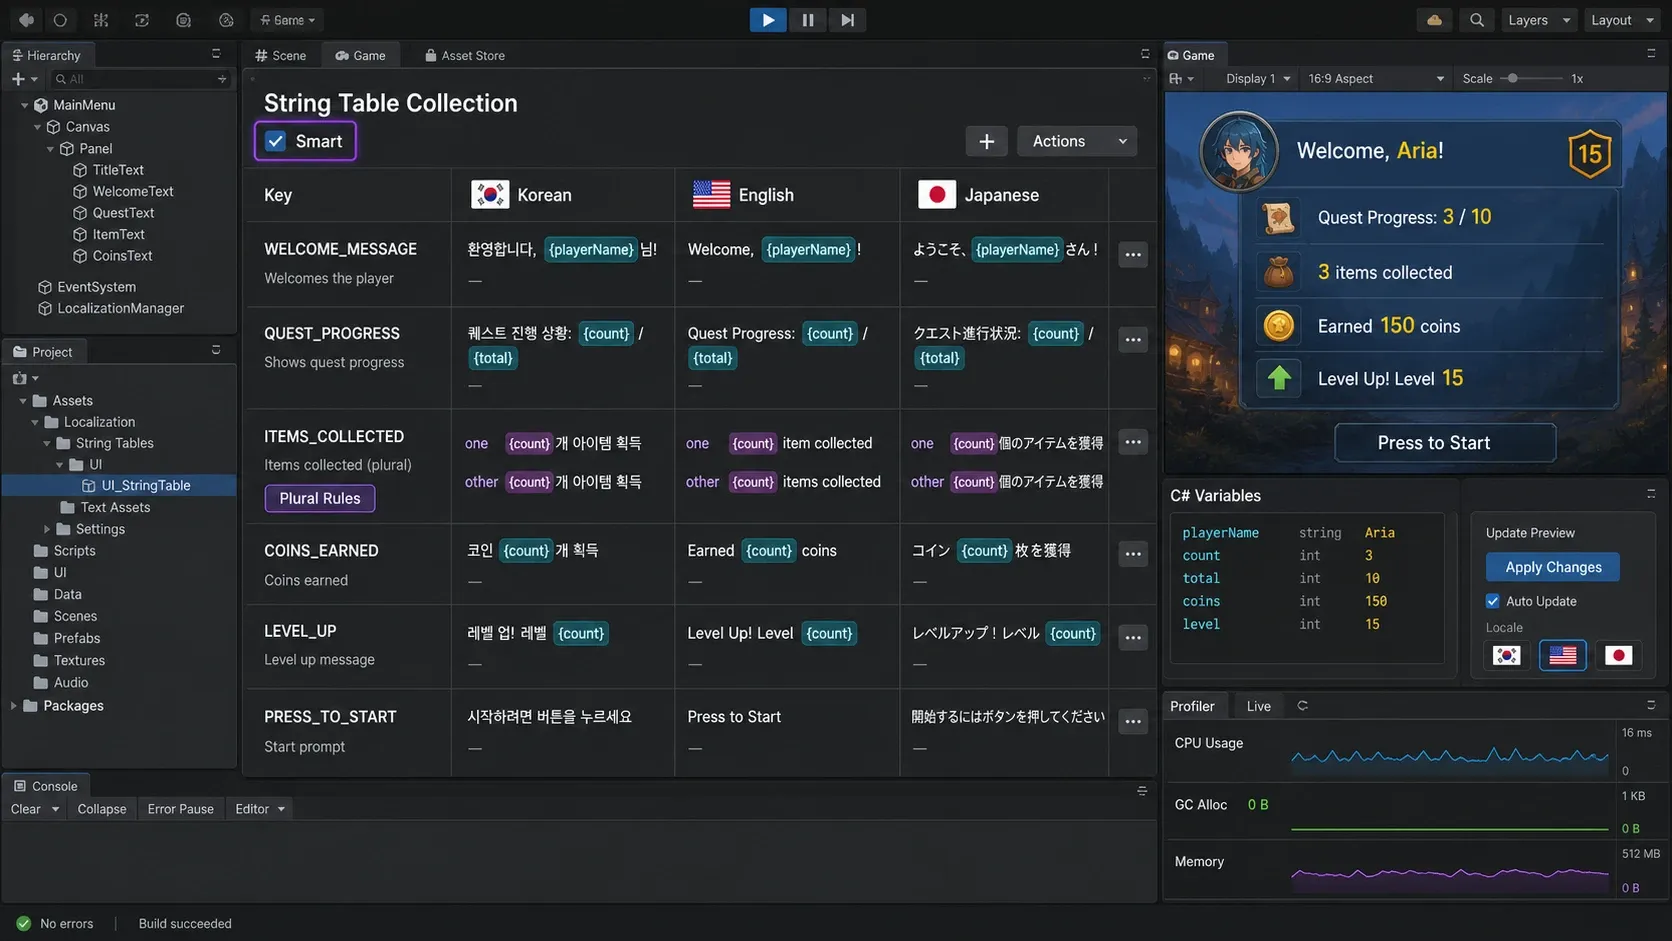The height and width of the screenshot is (941, 1672).
Task: Open options for the WELCOME_MESSAGE row
Action: [1132, 255]
